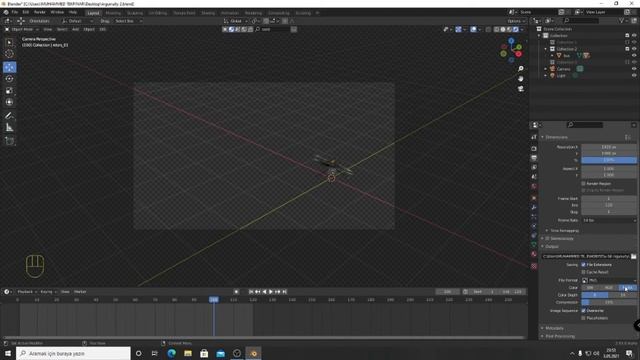This screenshot has height=360, width=640.
Task: Enable the Stereoscopy checkbox
Action: click(547, 238)
